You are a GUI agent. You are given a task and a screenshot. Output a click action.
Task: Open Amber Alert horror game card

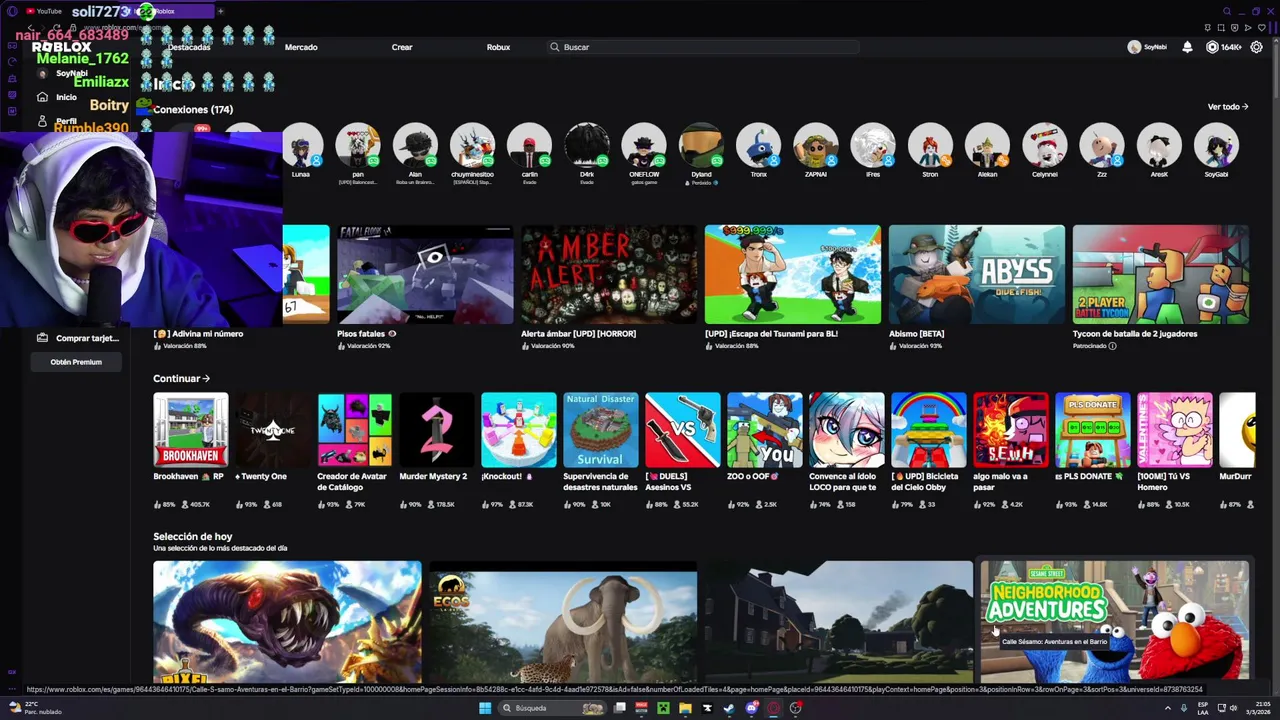(609, 274)
